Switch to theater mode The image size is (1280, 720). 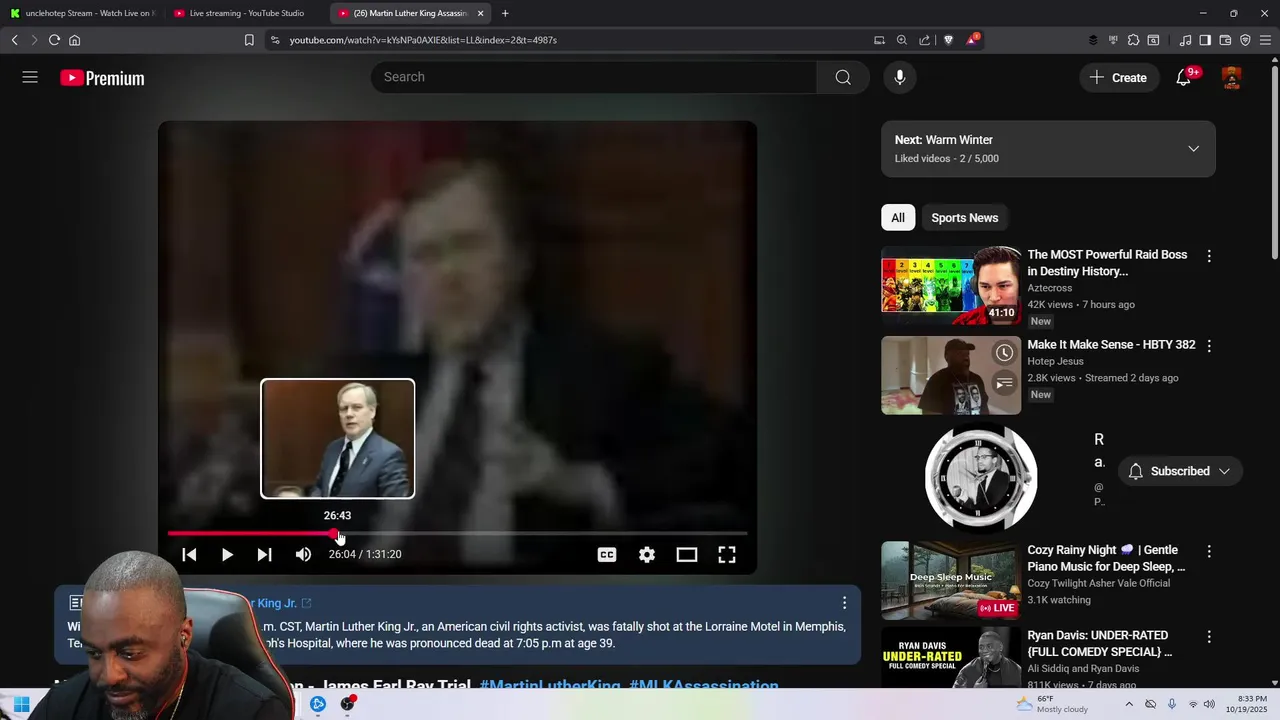687,554
